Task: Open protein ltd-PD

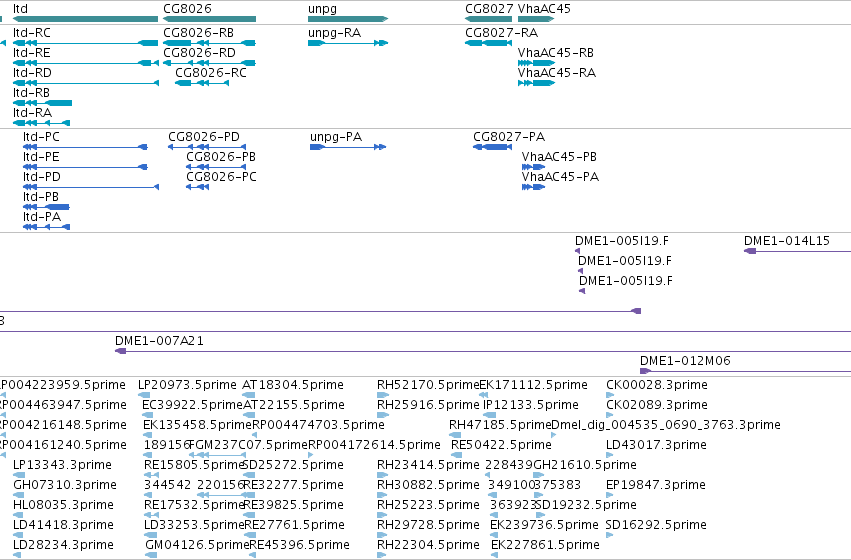Action: 42,177
